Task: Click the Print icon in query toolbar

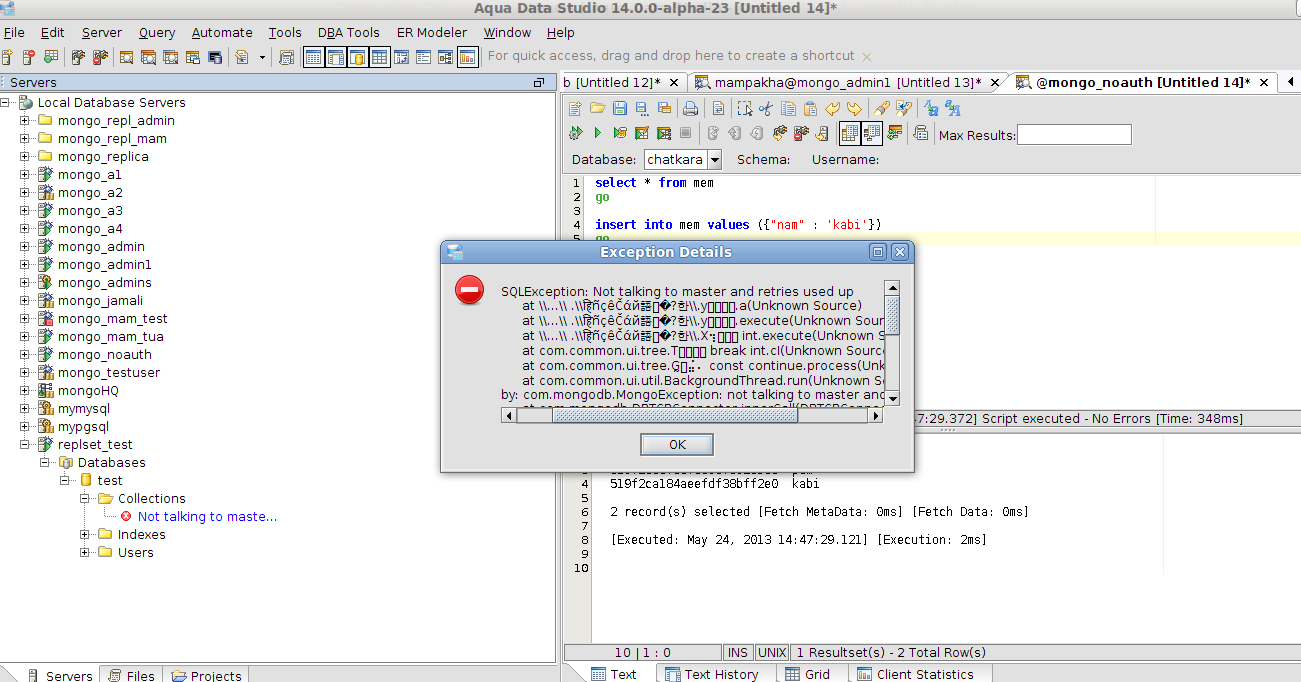Action: [690, 108]
